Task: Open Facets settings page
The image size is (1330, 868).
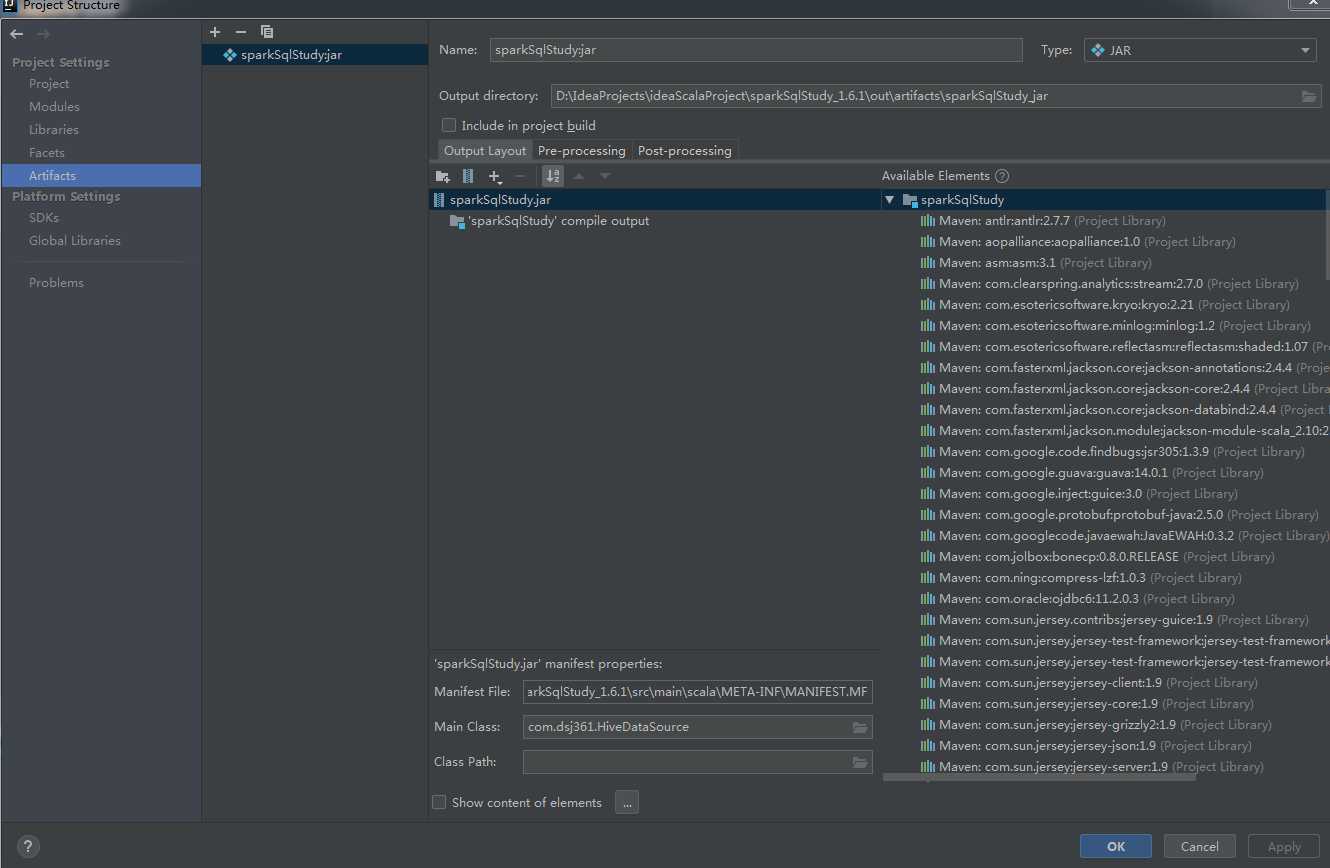Action: click(47, 153)
